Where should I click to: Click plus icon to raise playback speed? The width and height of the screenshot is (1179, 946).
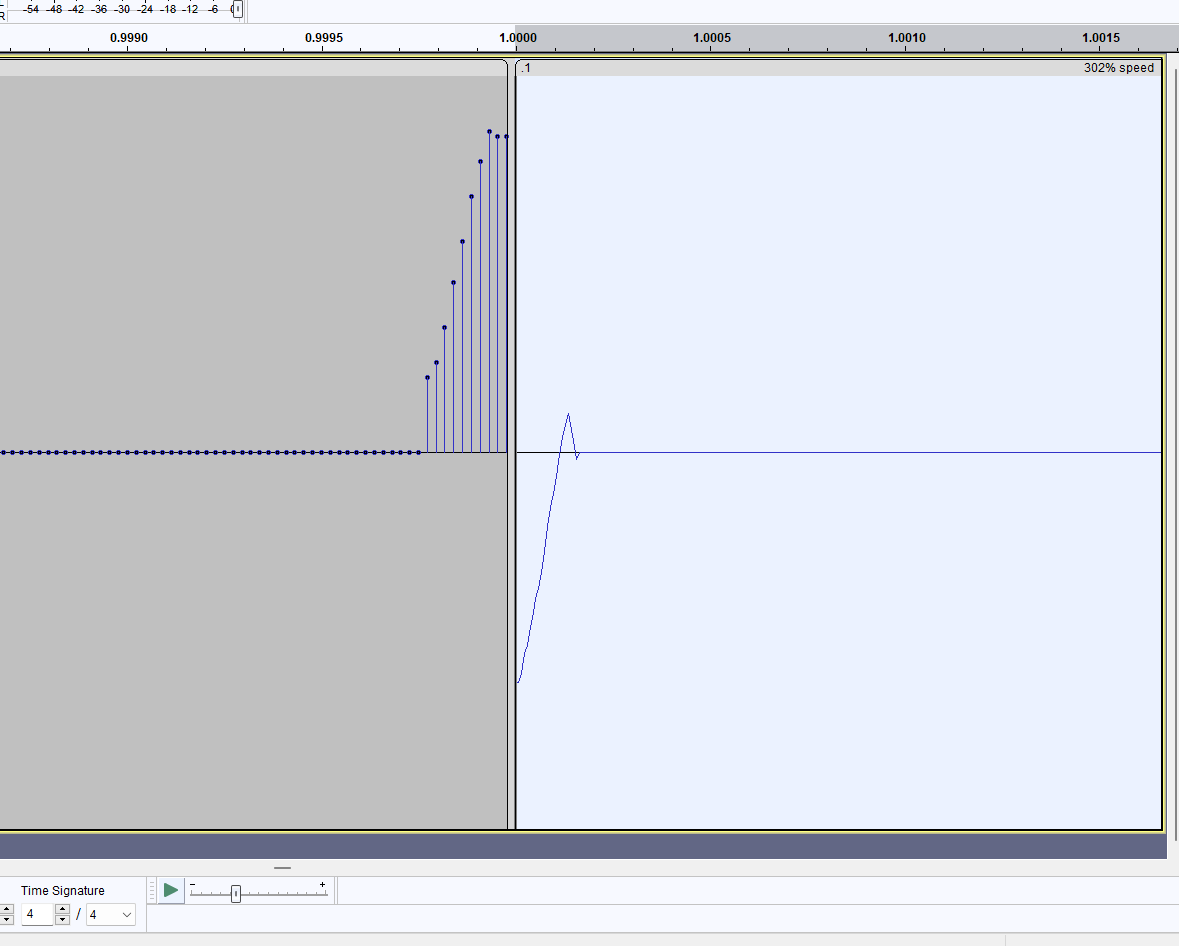pyautogui.click(x=322, y=884)
